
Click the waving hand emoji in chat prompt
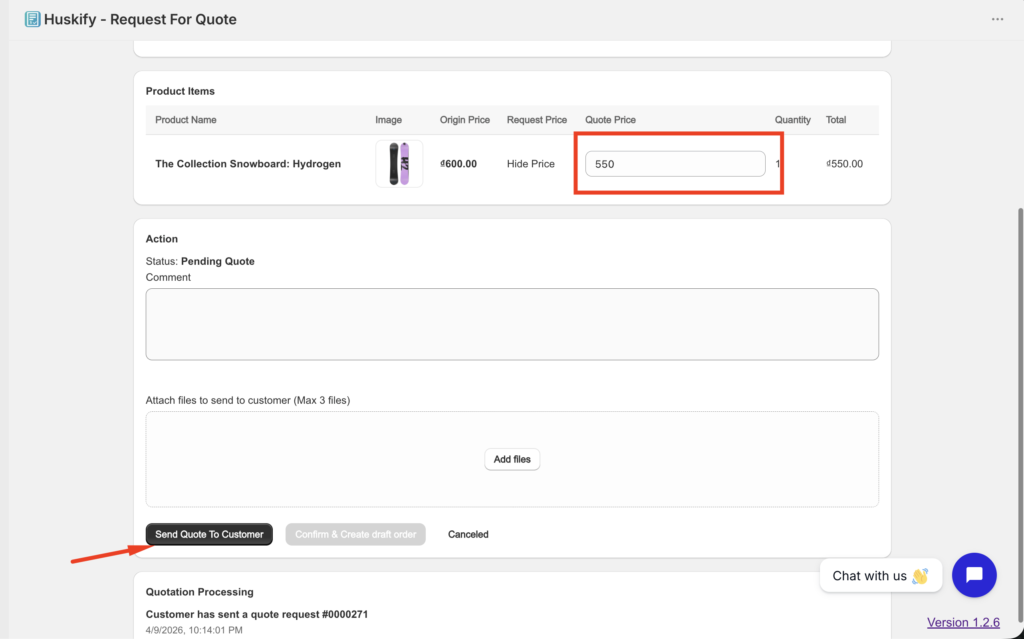pos(920,576)
